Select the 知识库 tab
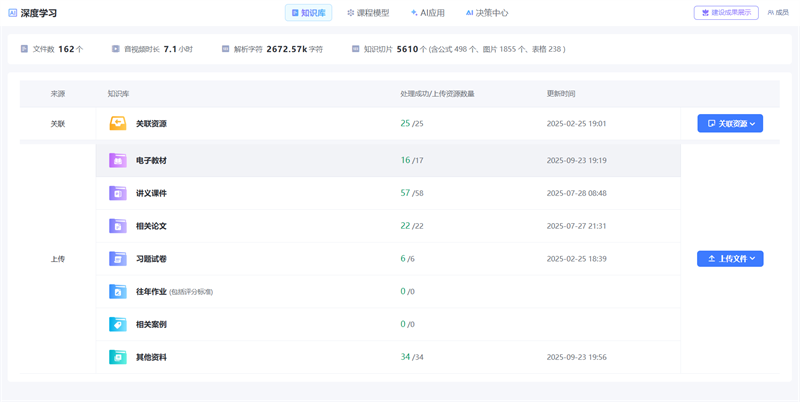 tap(308, 13)
